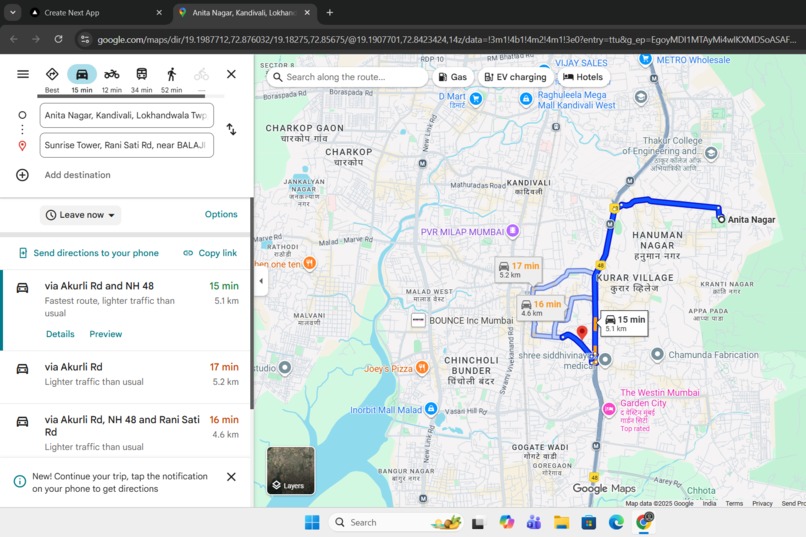Click the D Mart shopping pin
The height and width of the screenshot is (537, 806).
(x=476, y=99)
